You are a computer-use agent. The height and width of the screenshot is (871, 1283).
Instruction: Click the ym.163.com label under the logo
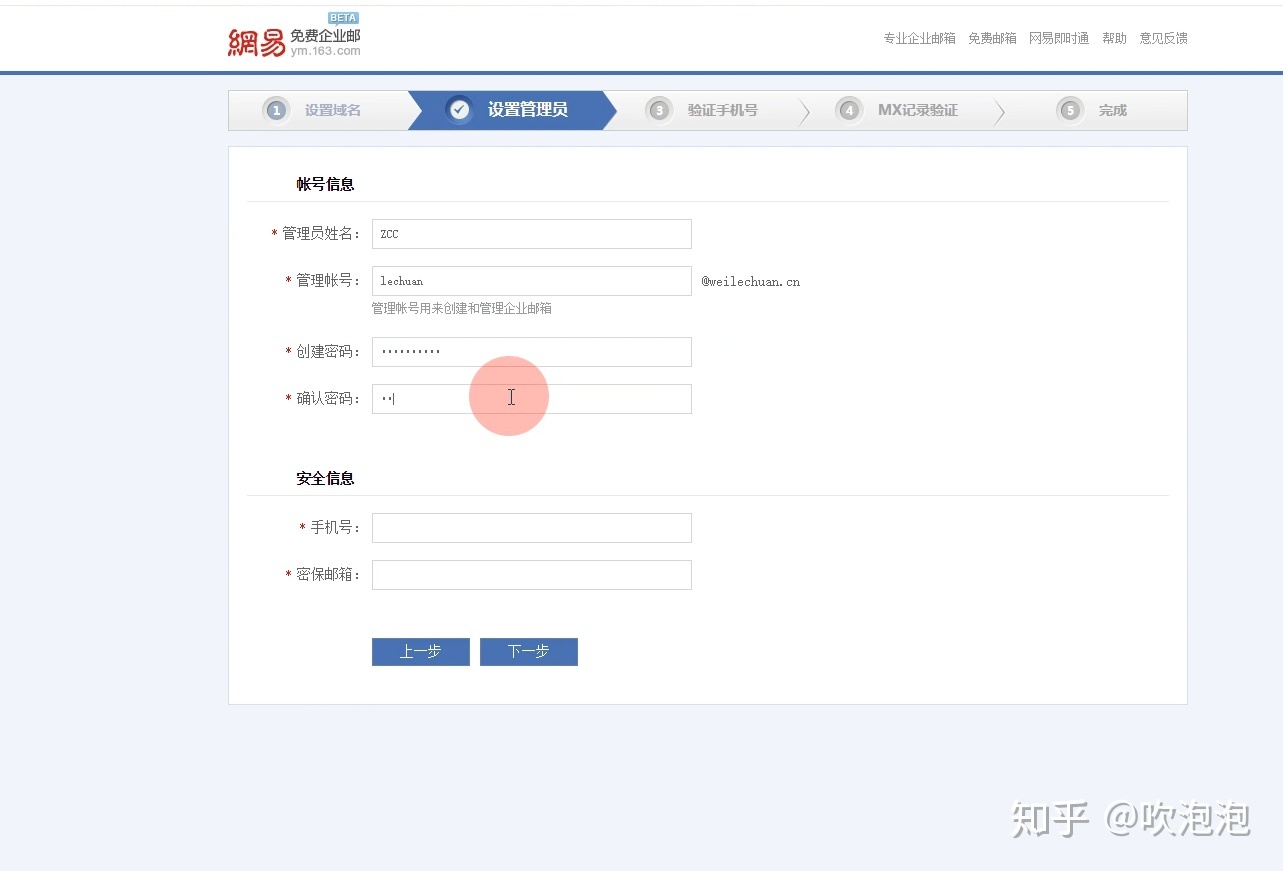pyautogui.click(x=325, y=50)
